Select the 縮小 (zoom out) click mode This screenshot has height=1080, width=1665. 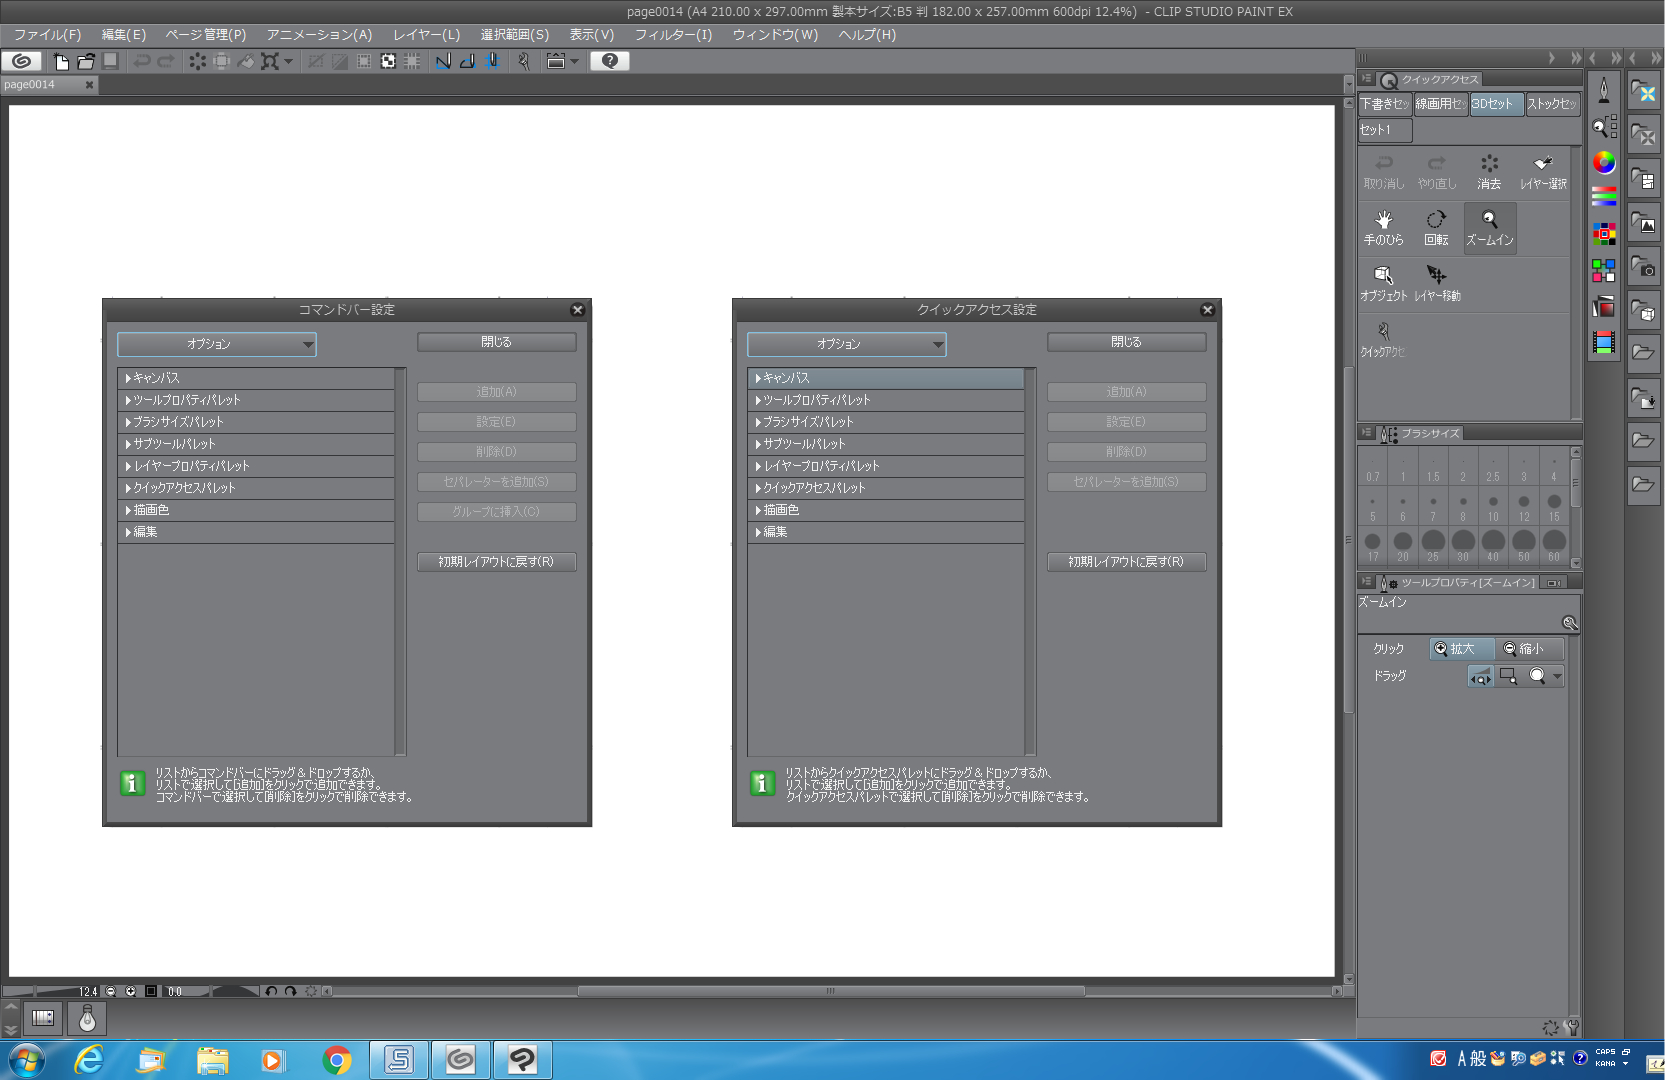point(1528,649)
